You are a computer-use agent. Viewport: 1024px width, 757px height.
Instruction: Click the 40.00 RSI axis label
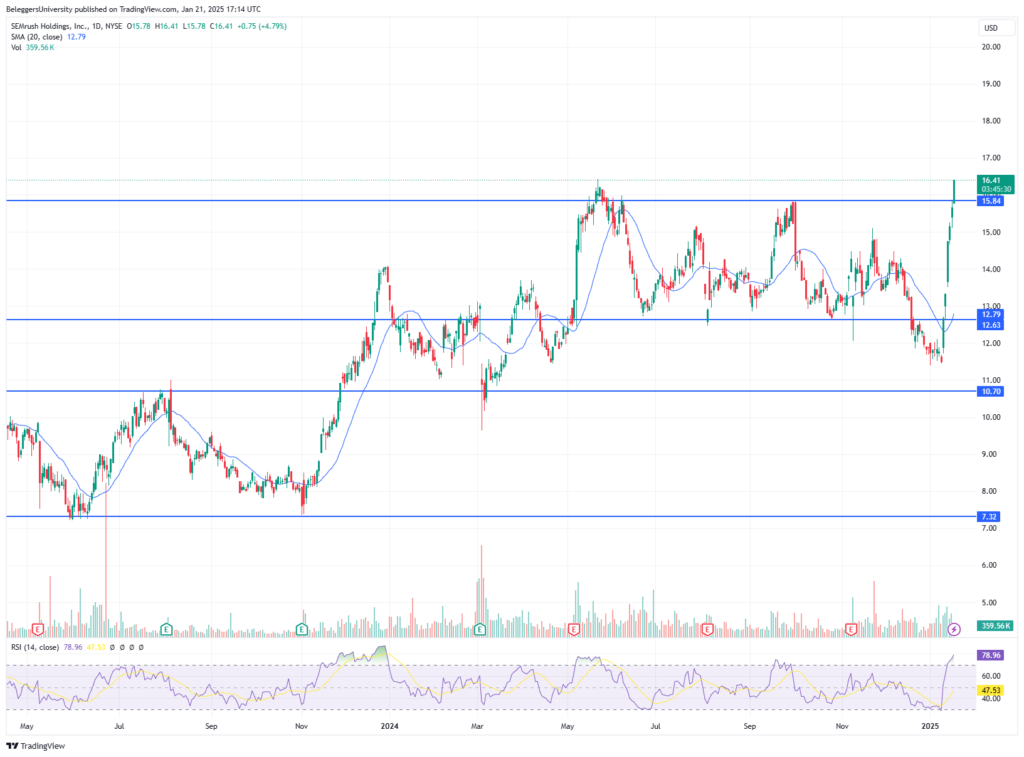(991, 699)
